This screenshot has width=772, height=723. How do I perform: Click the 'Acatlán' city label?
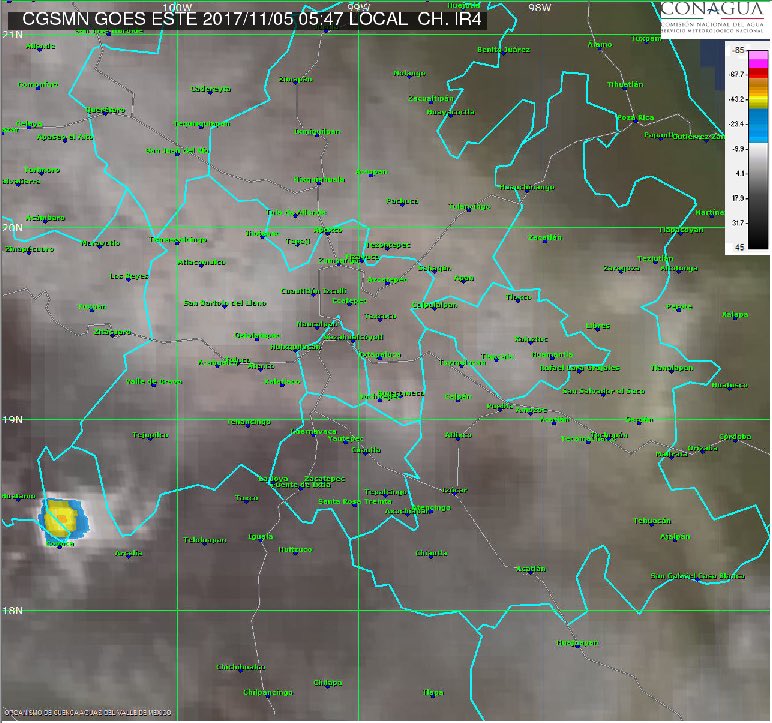coord(531,569)
